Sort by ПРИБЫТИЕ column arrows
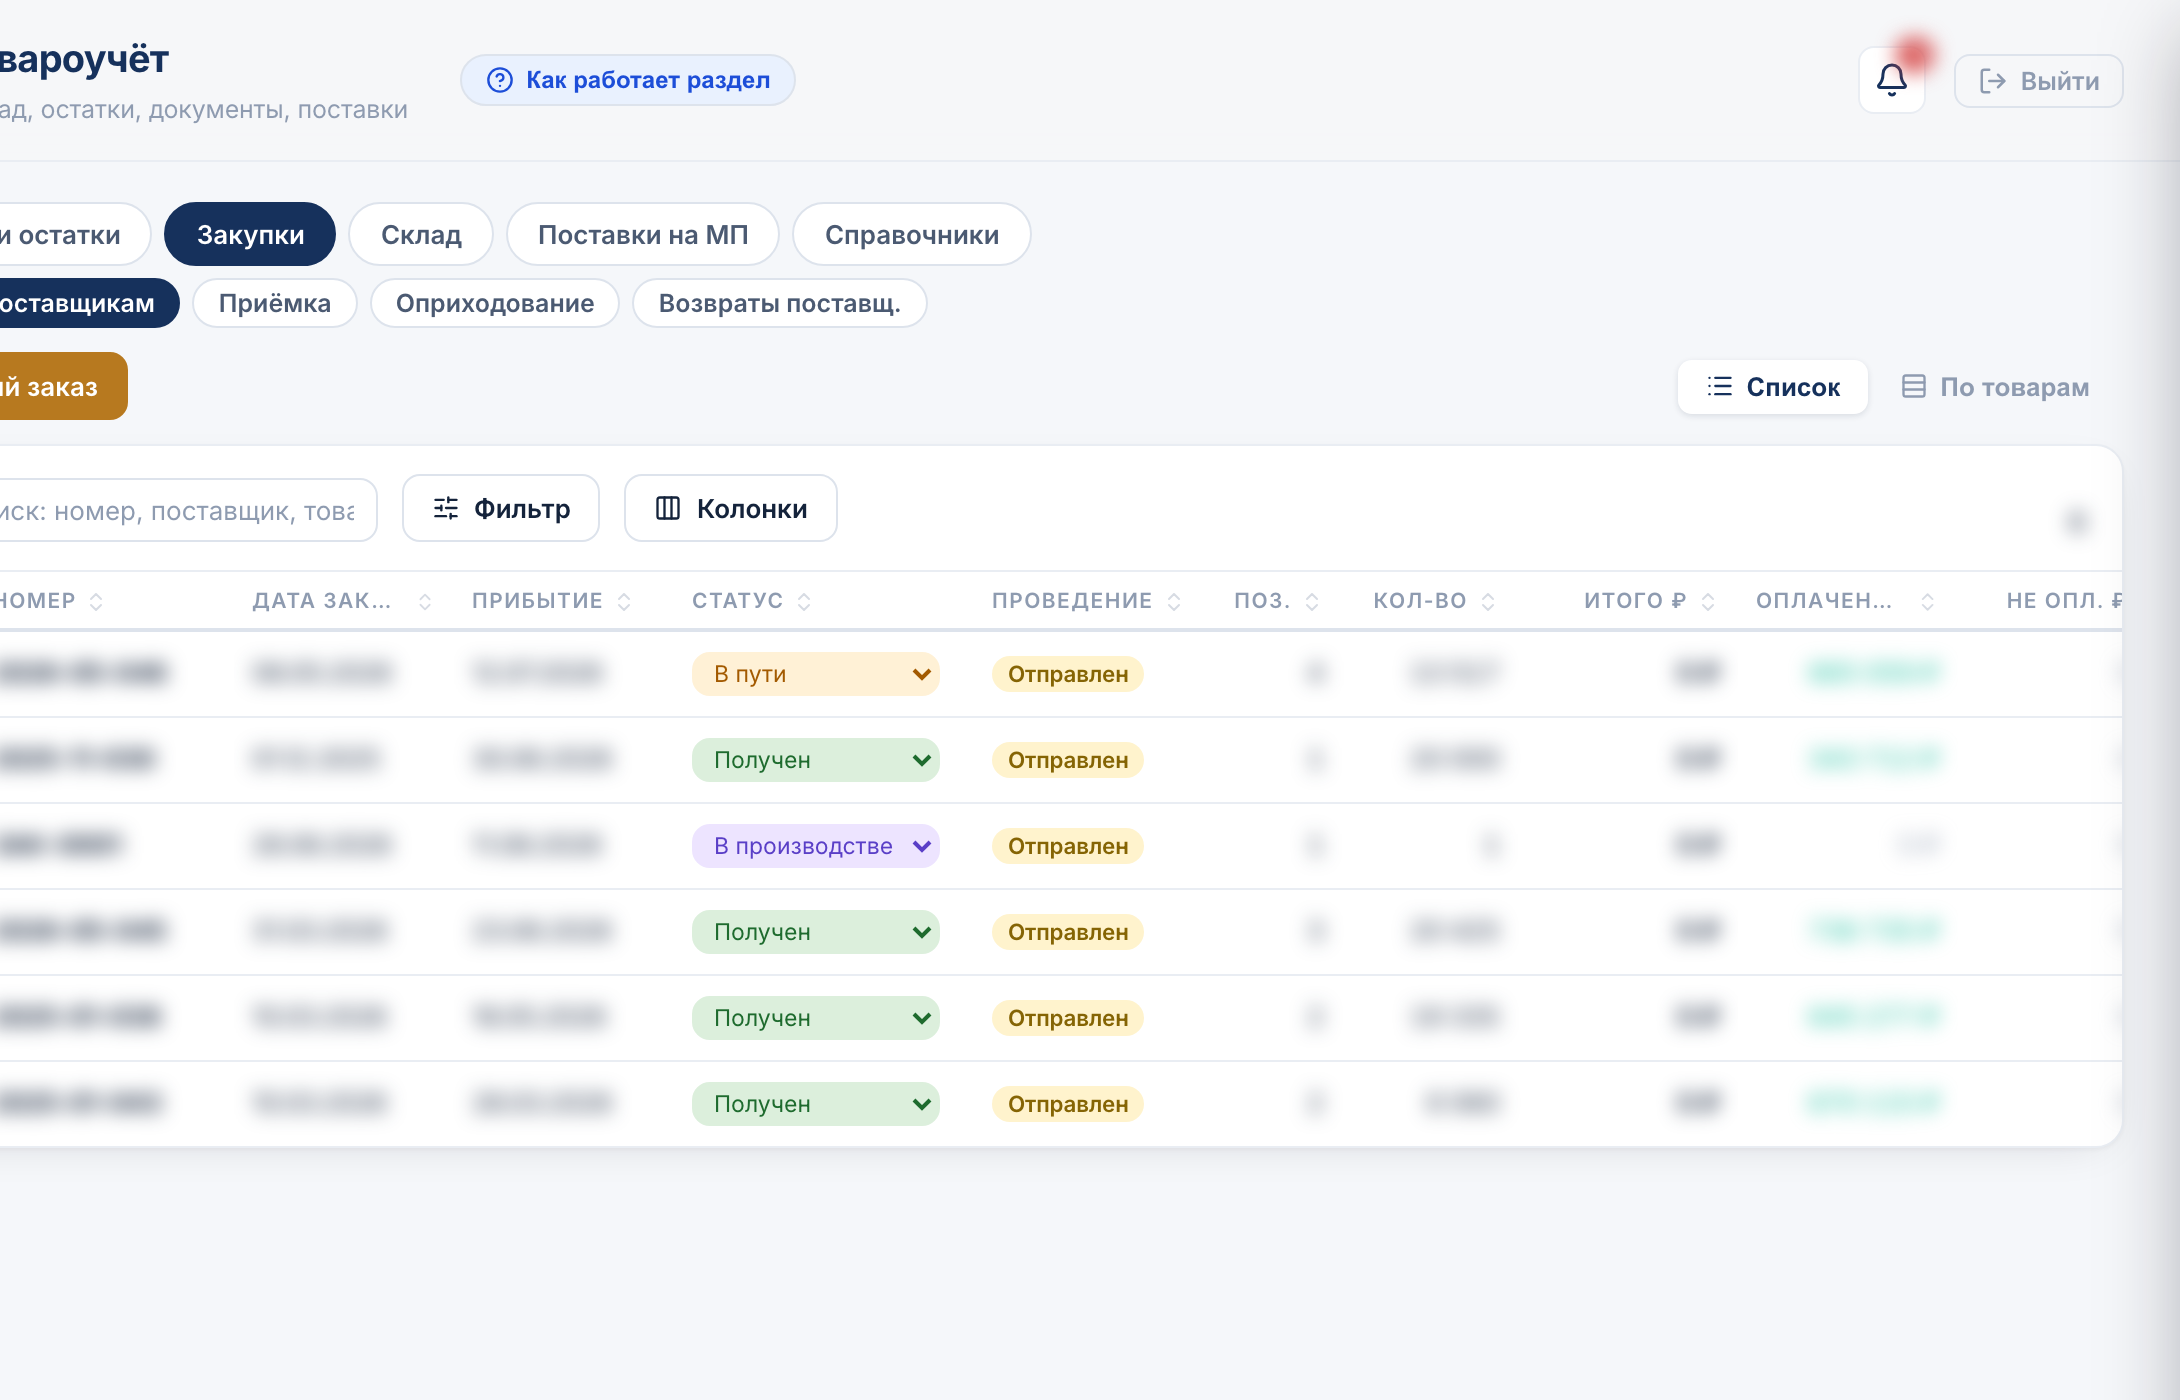The image size is (2180, 1400). [x=624, y=601]
